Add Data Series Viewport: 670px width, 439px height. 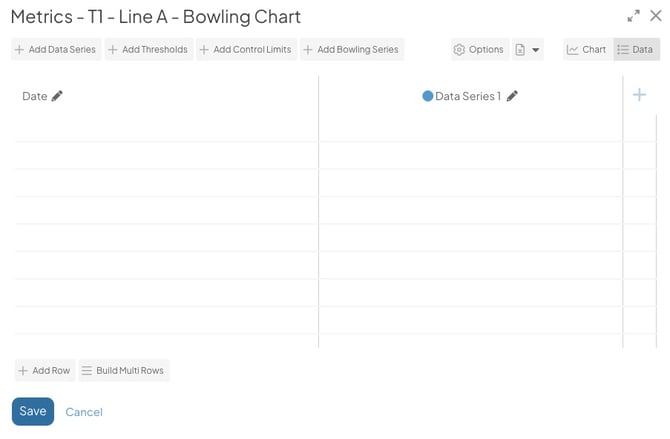click(56, 50)
